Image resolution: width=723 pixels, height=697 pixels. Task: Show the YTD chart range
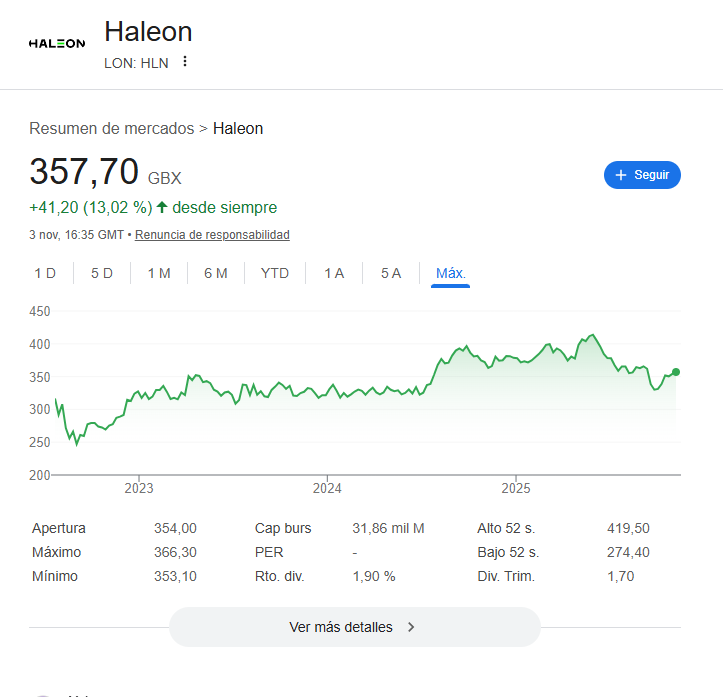pos(275,273)
